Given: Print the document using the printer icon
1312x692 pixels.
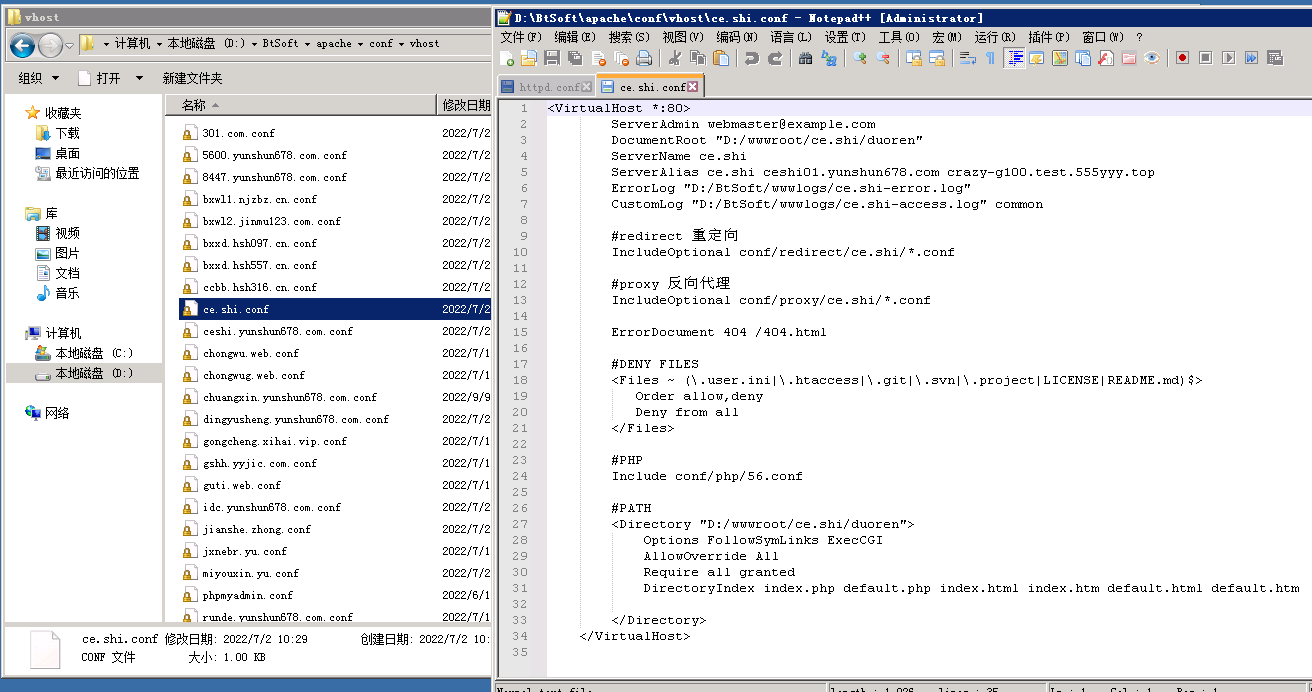Looking at the screenshot, I should (x=644, y=58).
